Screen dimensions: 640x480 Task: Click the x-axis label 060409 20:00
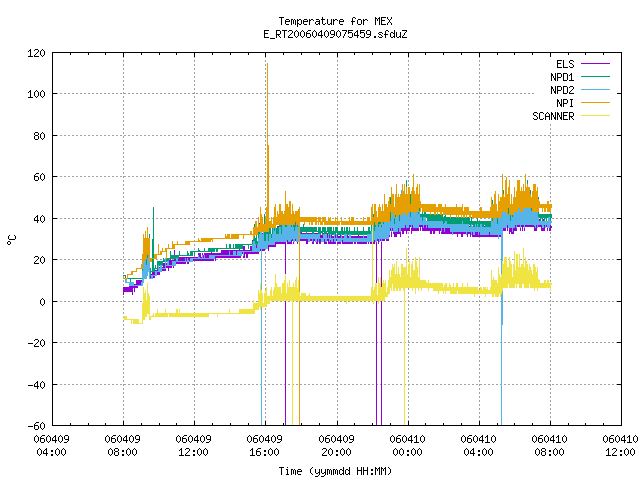[x=336, y=446]
